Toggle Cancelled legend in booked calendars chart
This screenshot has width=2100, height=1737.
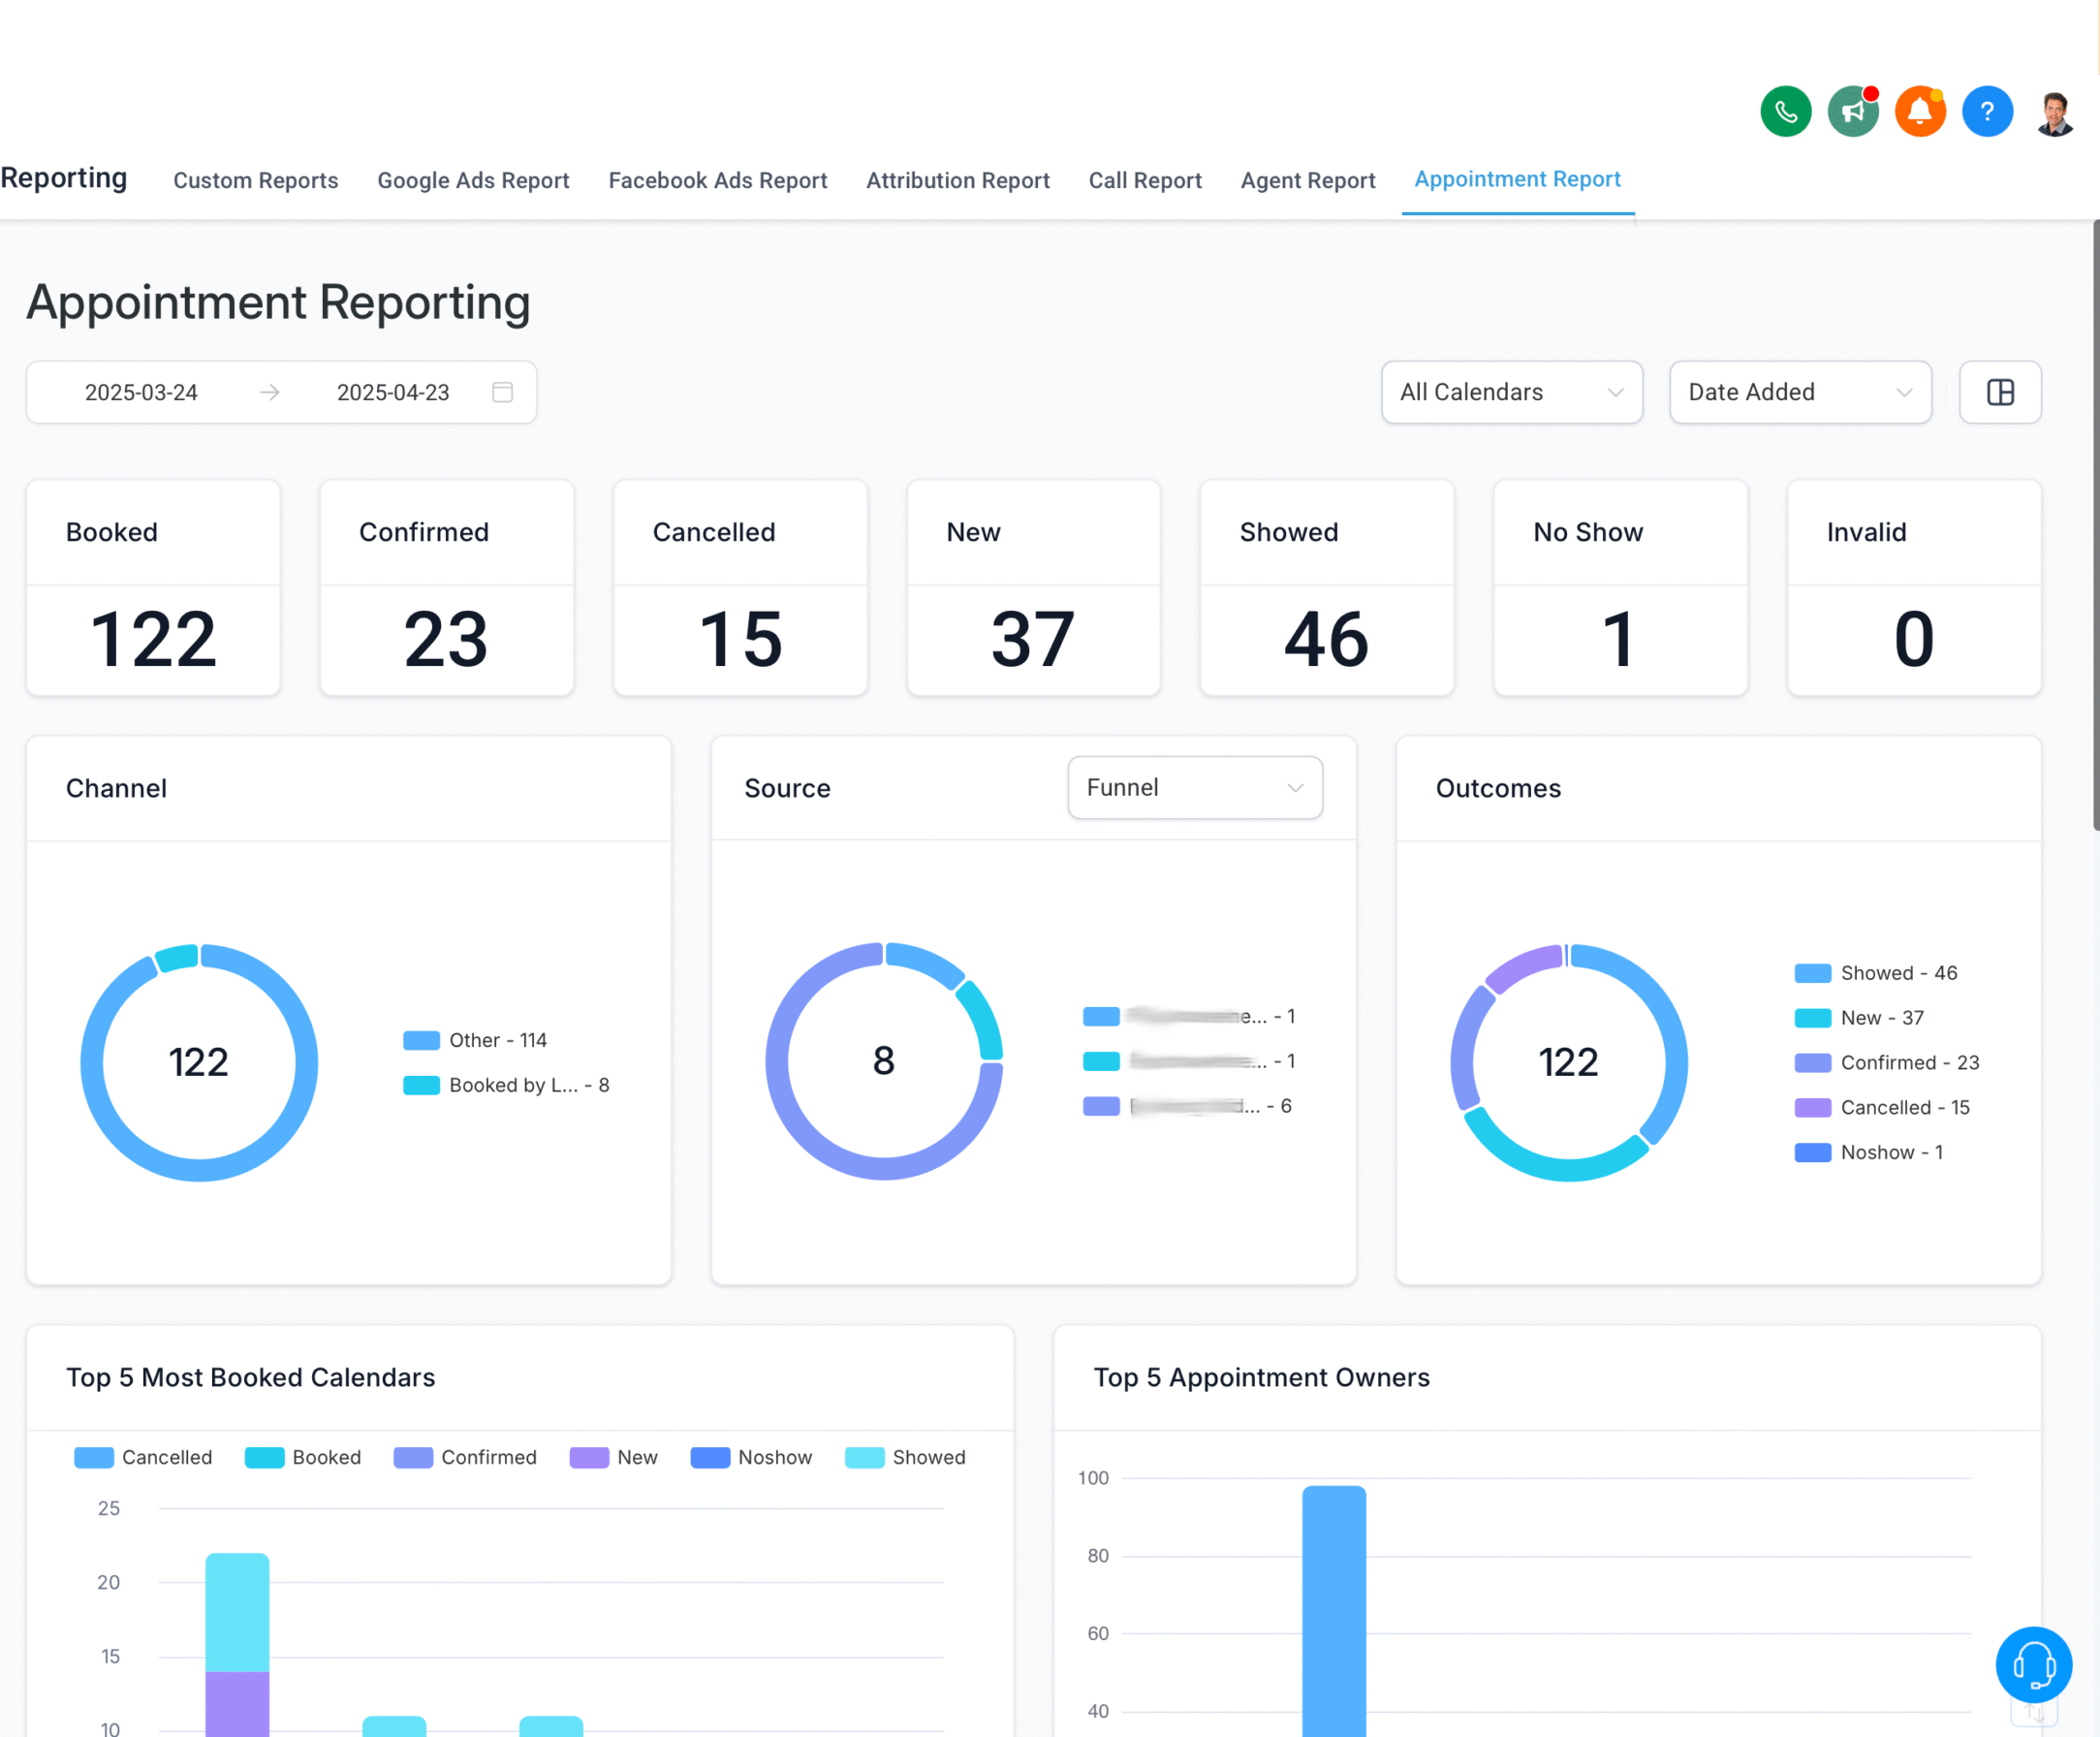(143, 1457)
